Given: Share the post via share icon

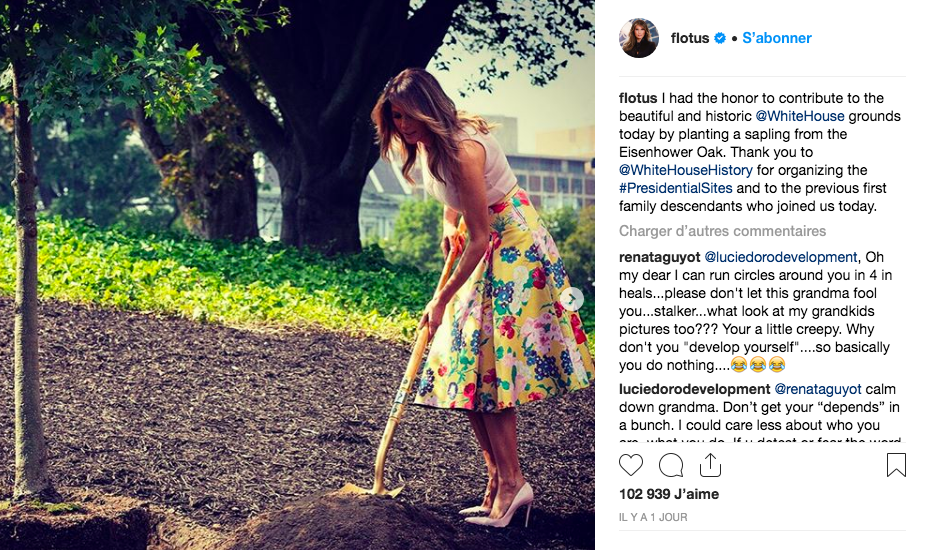Looking at the screenshot, I should click(710, 465).
